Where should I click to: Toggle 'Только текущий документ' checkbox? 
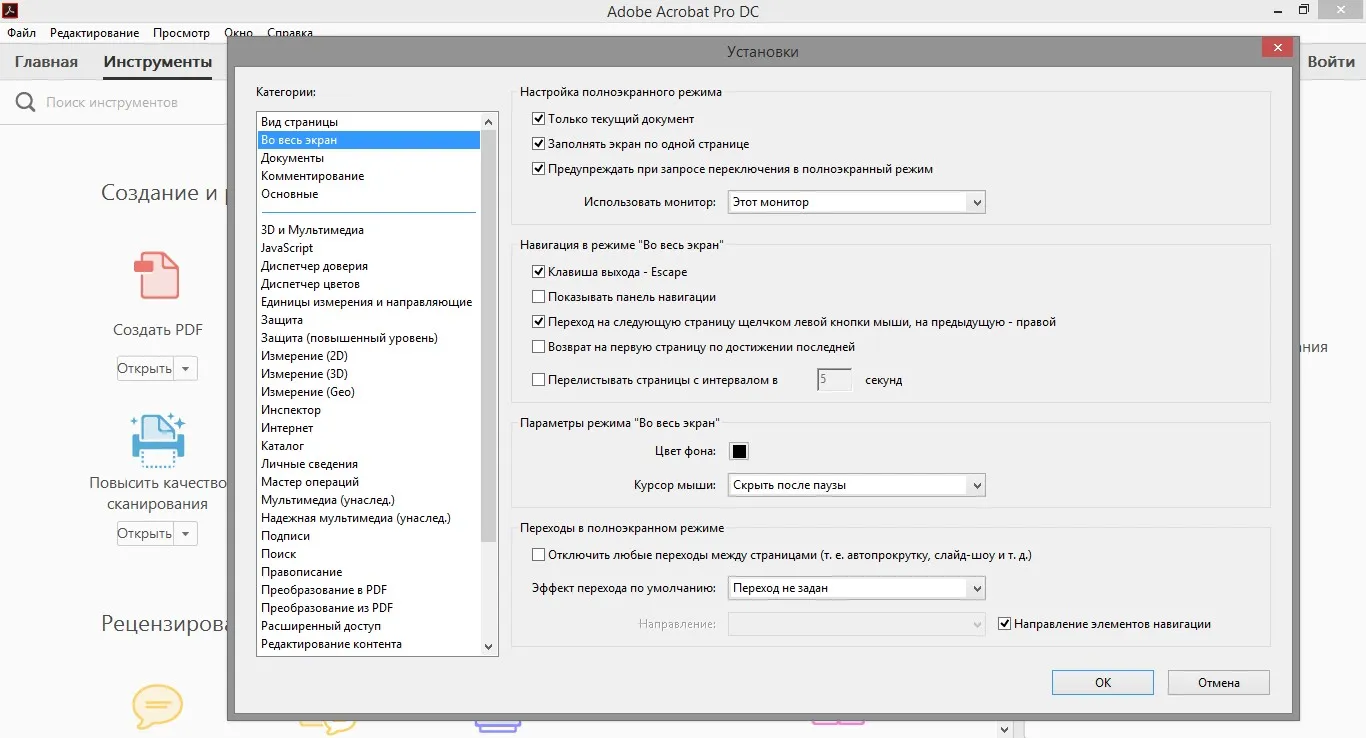[x=539, y=119]
